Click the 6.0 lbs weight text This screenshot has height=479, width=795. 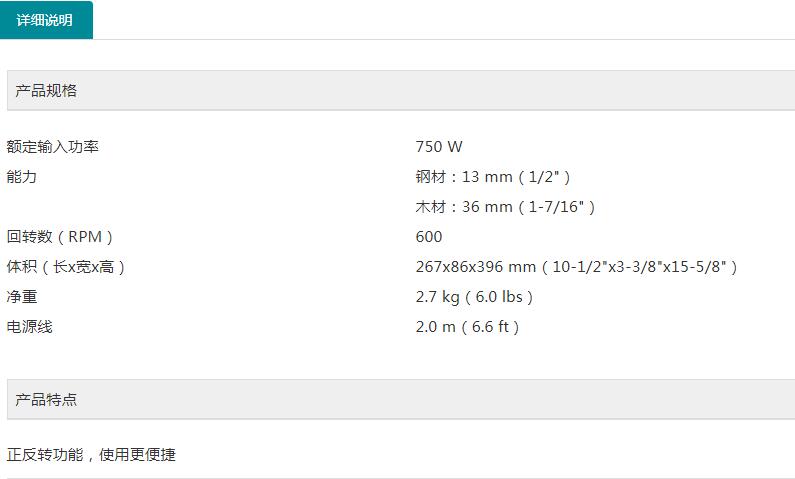(x=498, y=297)
